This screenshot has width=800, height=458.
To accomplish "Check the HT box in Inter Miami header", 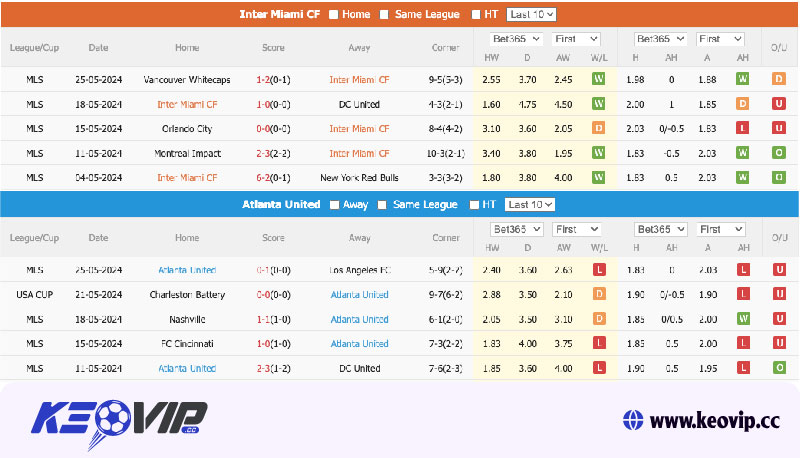I will (475, 14).
